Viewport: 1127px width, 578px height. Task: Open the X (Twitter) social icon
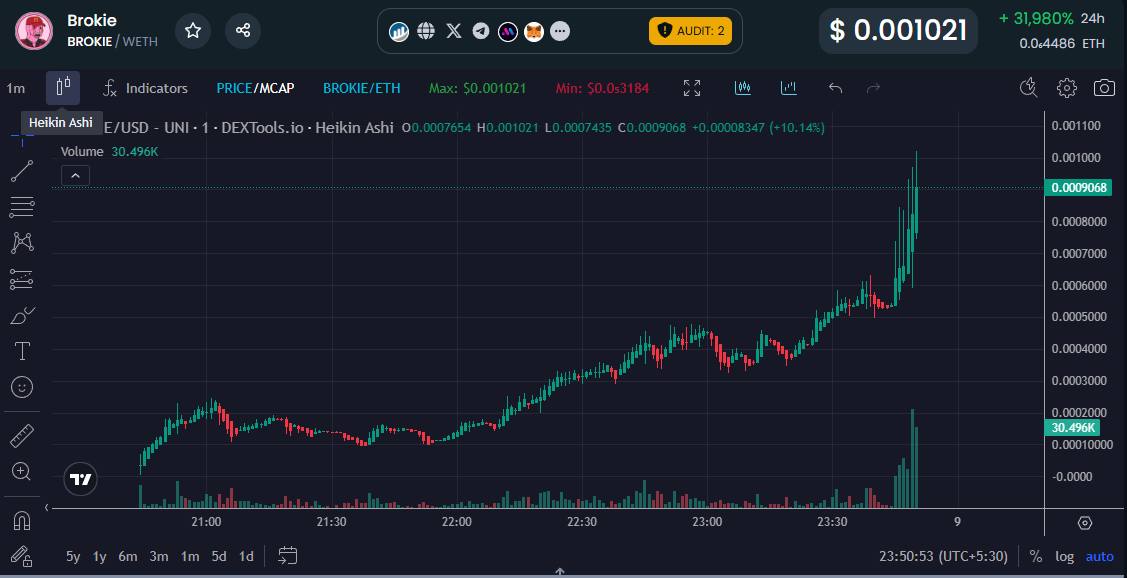454,31
